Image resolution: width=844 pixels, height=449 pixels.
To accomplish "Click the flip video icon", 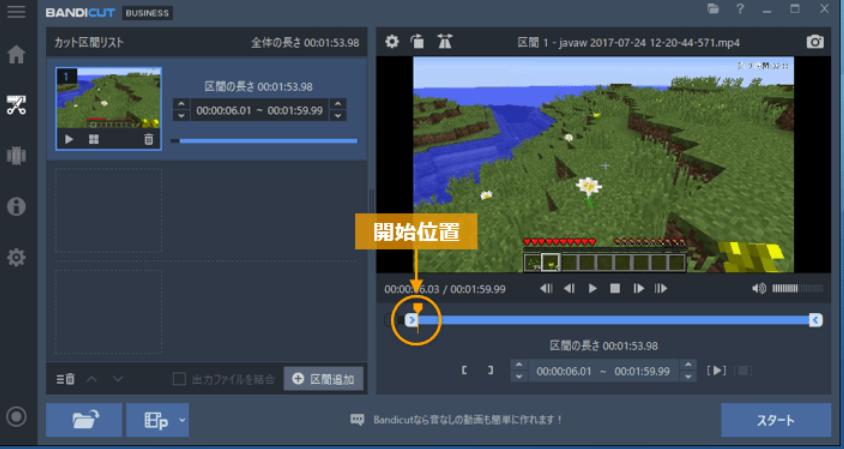I will coord(445,41).
